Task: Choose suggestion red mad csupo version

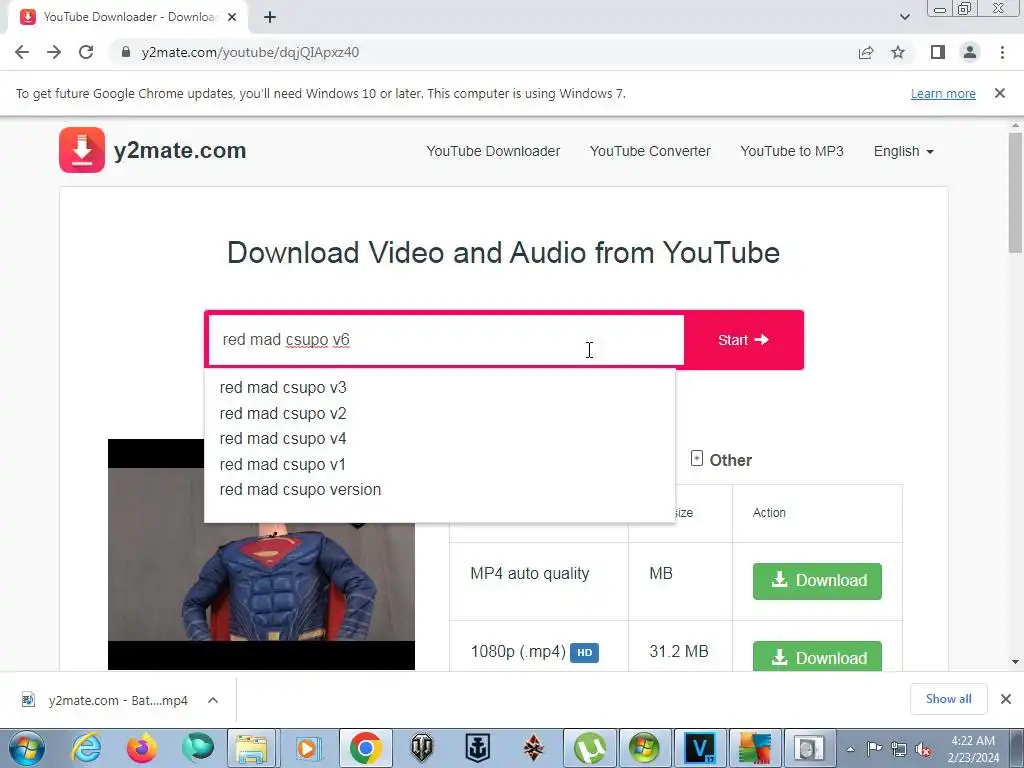Action: [300, 489]
